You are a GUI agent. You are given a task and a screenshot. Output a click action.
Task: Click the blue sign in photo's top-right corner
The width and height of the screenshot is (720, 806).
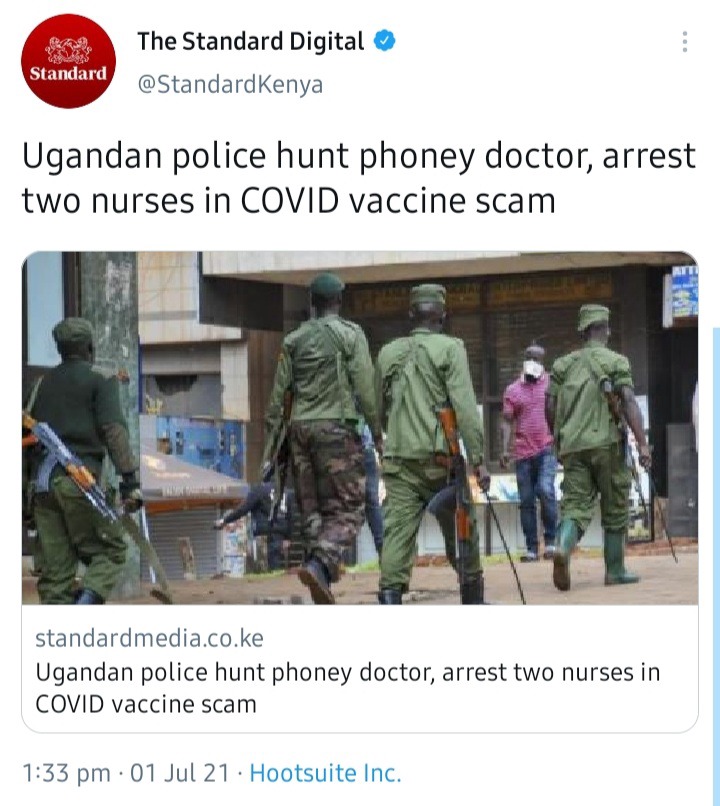click(685, 292)
